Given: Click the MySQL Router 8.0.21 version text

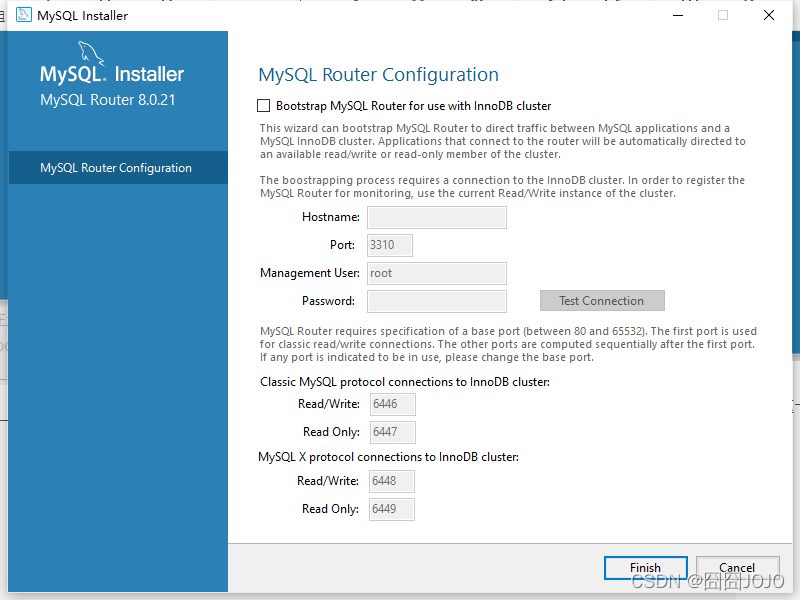Looking at the screenshot, I should (x=108, y=99).
